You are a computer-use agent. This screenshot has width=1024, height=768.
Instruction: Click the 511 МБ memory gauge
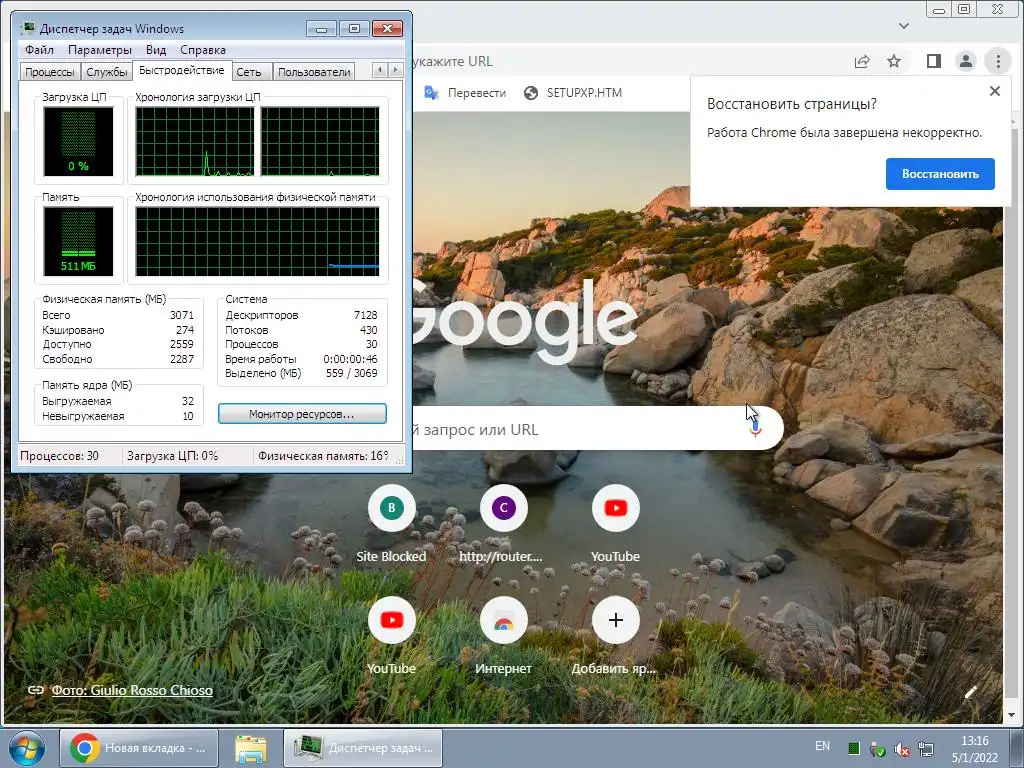(78, 242)
